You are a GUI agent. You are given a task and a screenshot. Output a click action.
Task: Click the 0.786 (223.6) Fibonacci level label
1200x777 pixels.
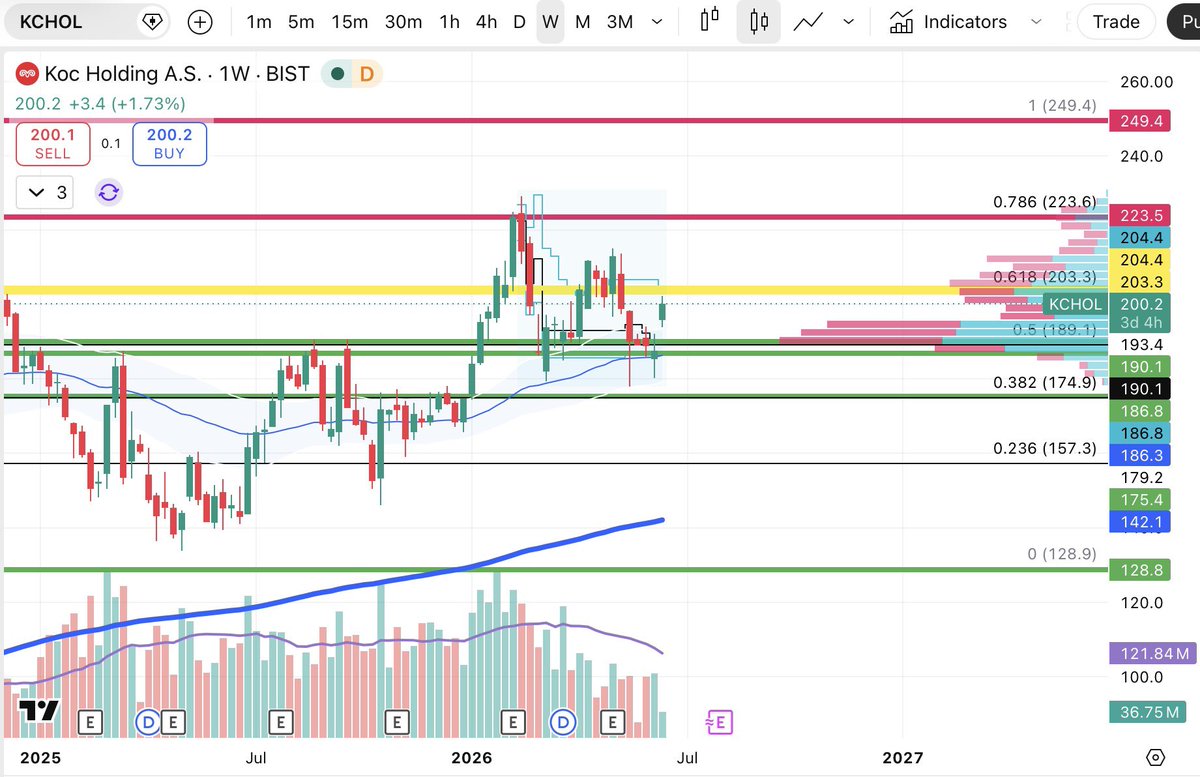[x=1045, y=202]
